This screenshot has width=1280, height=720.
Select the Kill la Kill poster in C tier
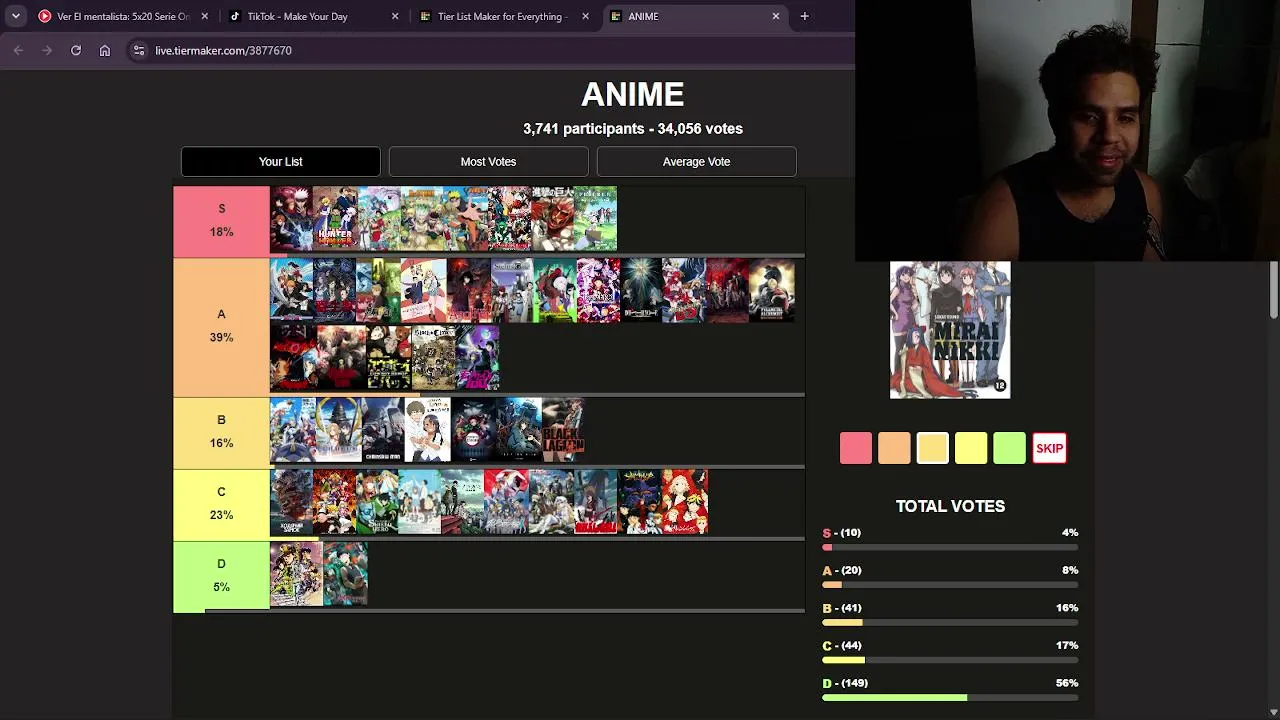[x=597, y=502]
